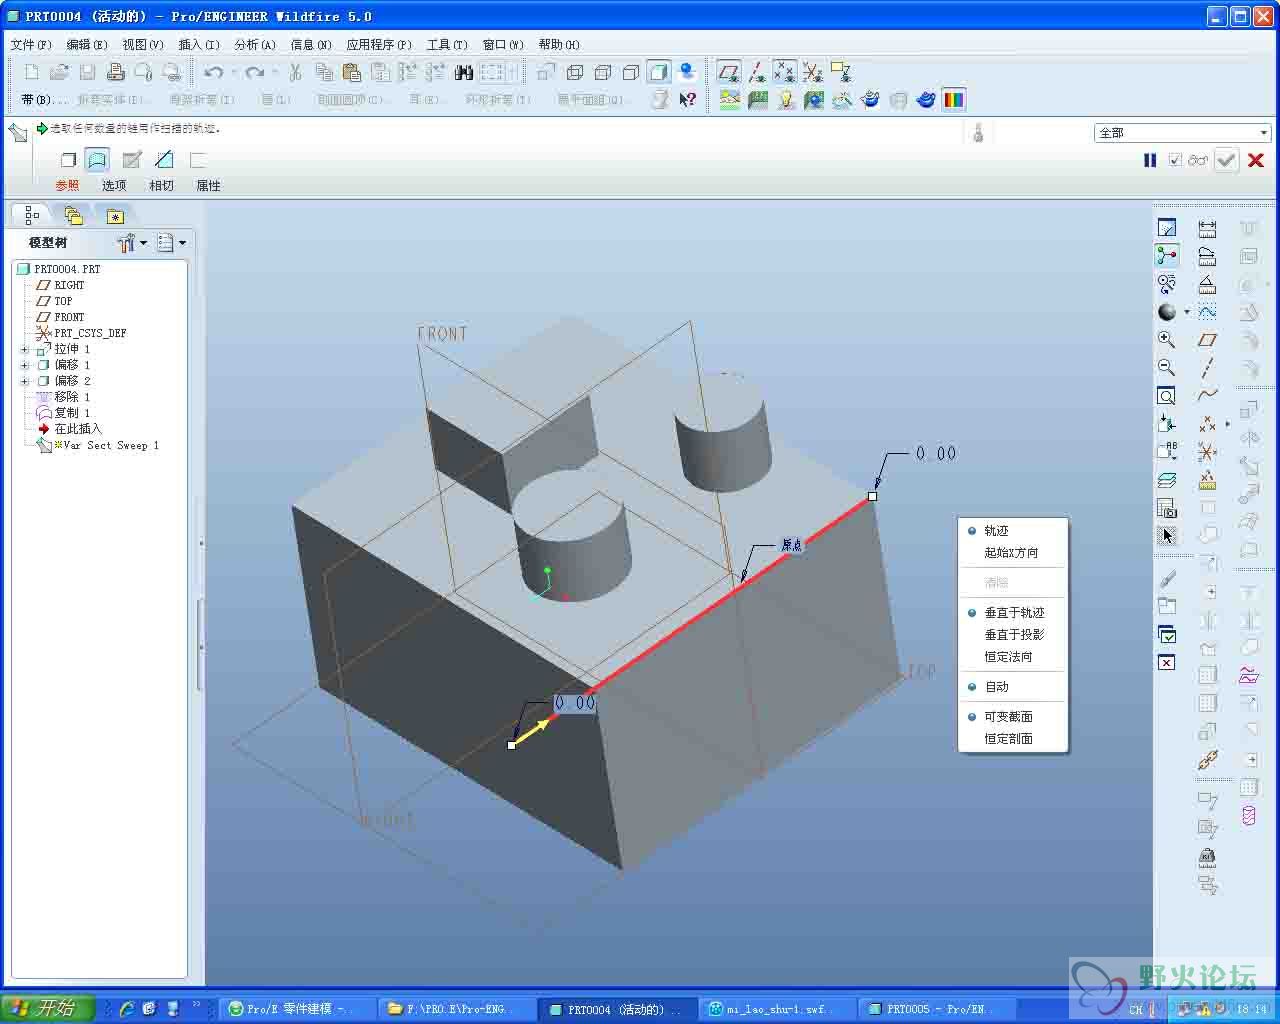This screenshot has width=1280, height=1024.
Task: Click the datum curve tool icon
Action: pyautogui.click(x=1207, y=396)
